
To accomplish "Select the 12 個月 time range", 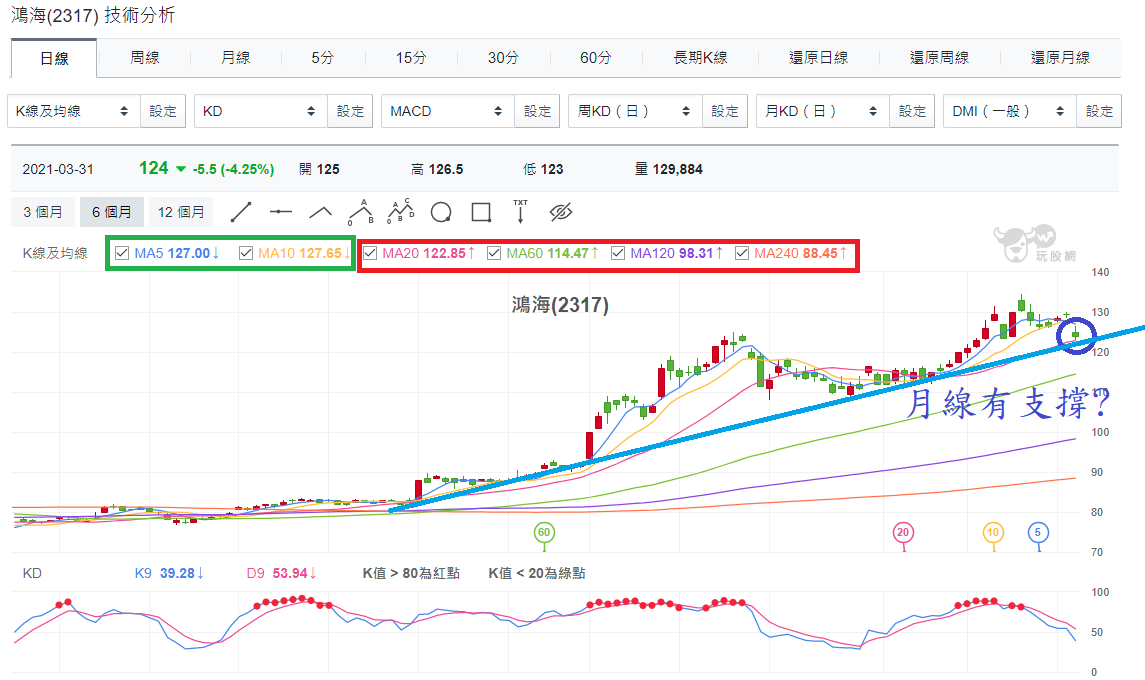I will coord(181,212).
